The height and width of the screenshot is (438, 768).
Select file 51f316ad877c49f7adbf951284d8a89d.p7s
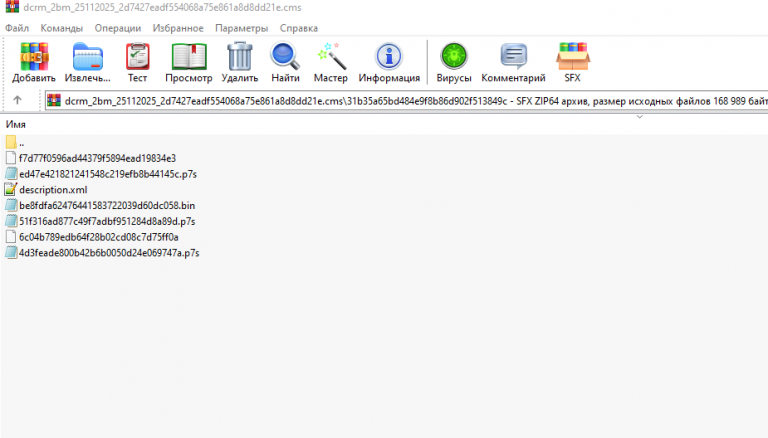click(107, 221)
